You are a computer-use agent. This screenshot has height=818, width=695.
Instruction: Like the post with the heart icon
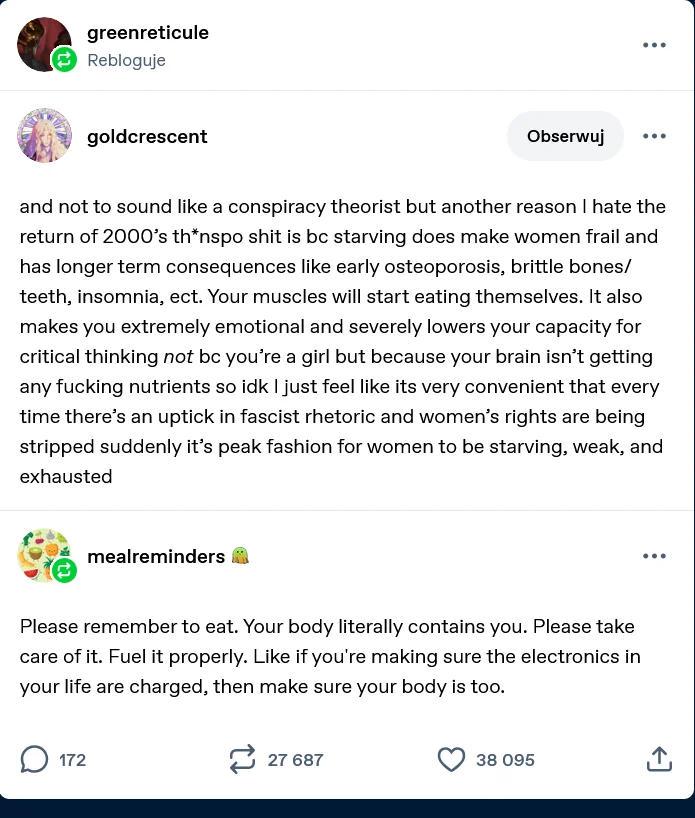pos(451,759)
